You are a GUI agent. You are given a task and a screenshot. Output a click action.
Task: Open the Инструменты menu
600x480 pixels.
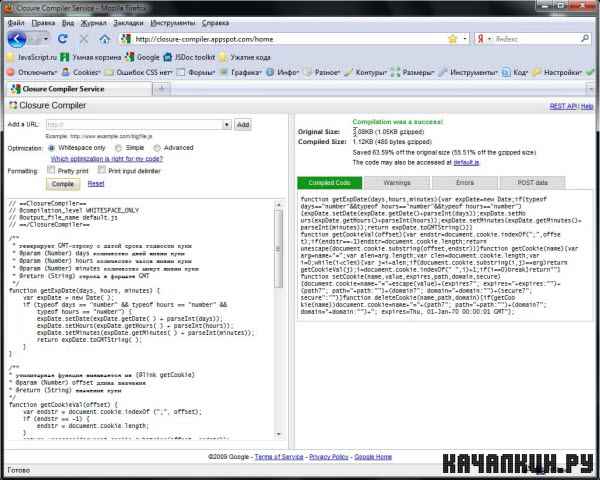coord(173,23)
